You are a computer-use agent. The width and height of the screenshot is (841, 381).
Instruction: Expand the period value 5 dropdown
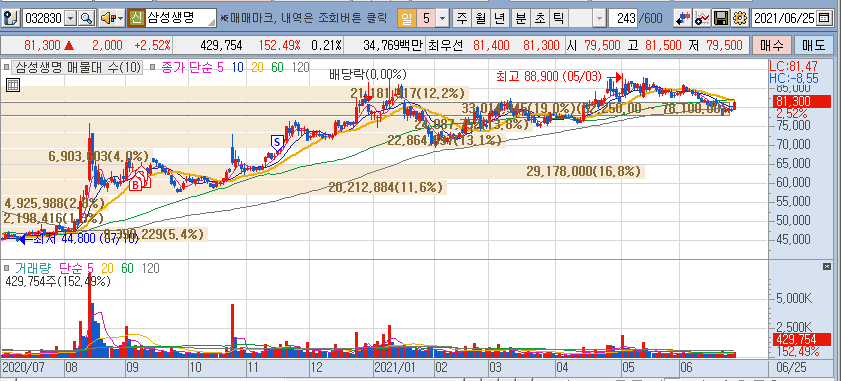(x=442, y=19)
